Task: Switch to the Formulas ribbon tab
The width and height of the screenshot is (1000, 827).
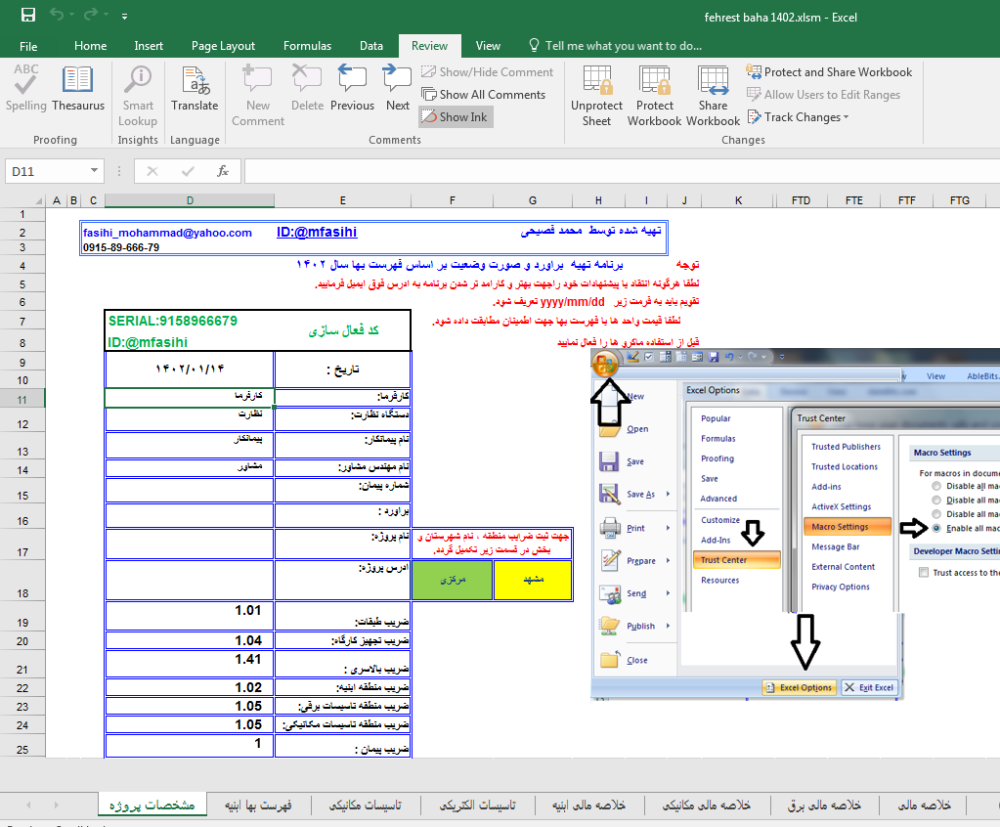Action: tap(307, 45)
